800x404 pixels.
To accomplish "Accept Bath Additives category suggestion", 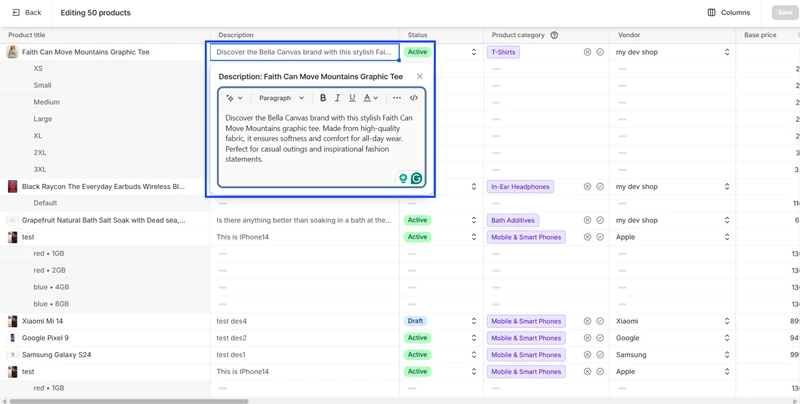I will pyautogui.click(x=600, y=220).
